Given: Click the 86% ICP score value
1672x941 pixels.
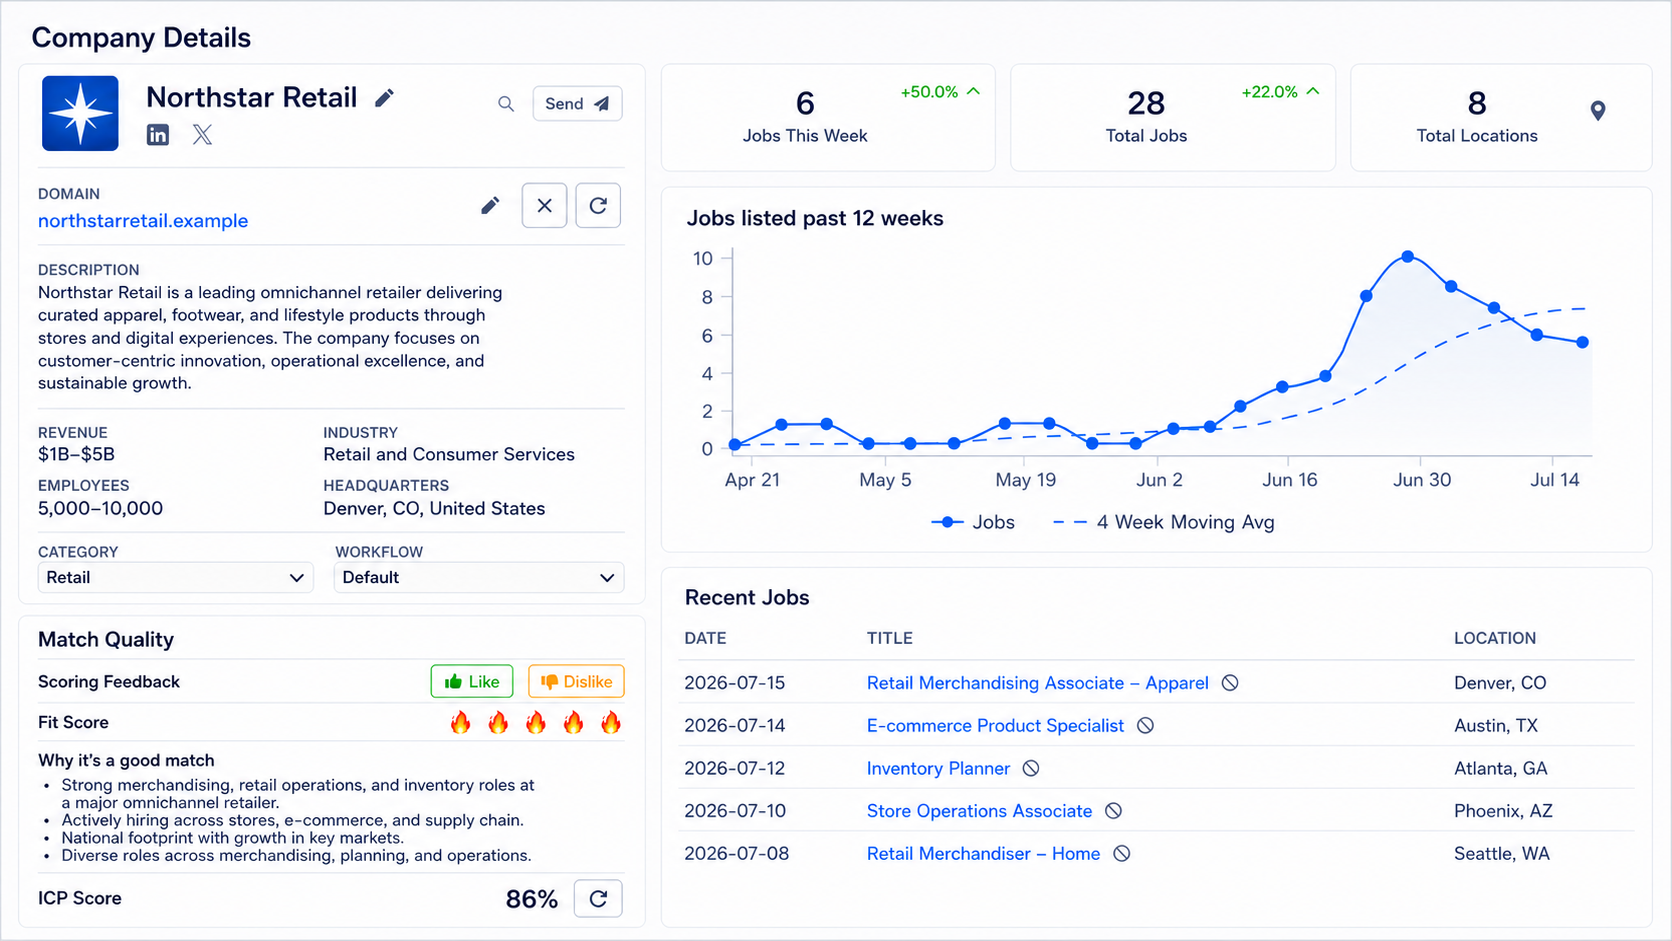Looking at the screenshot, I should click(x=532, y=899).
